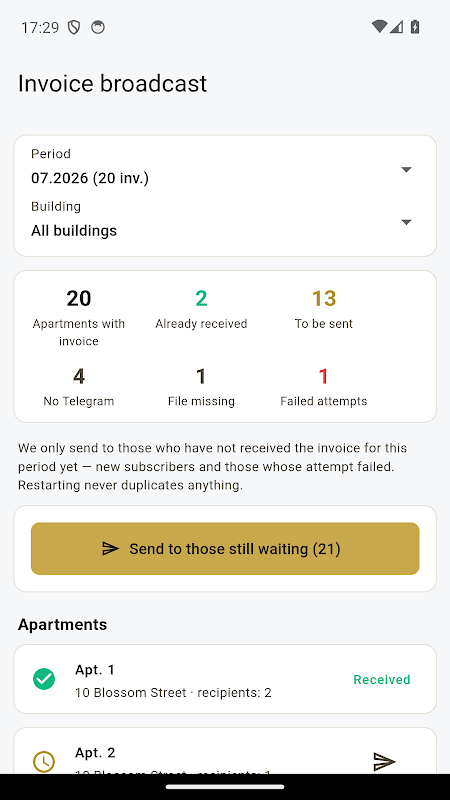Open the 07.2026 (20 inv.) period selector
This screenshot has width=450, height=800.
click(x=225, y=169)
